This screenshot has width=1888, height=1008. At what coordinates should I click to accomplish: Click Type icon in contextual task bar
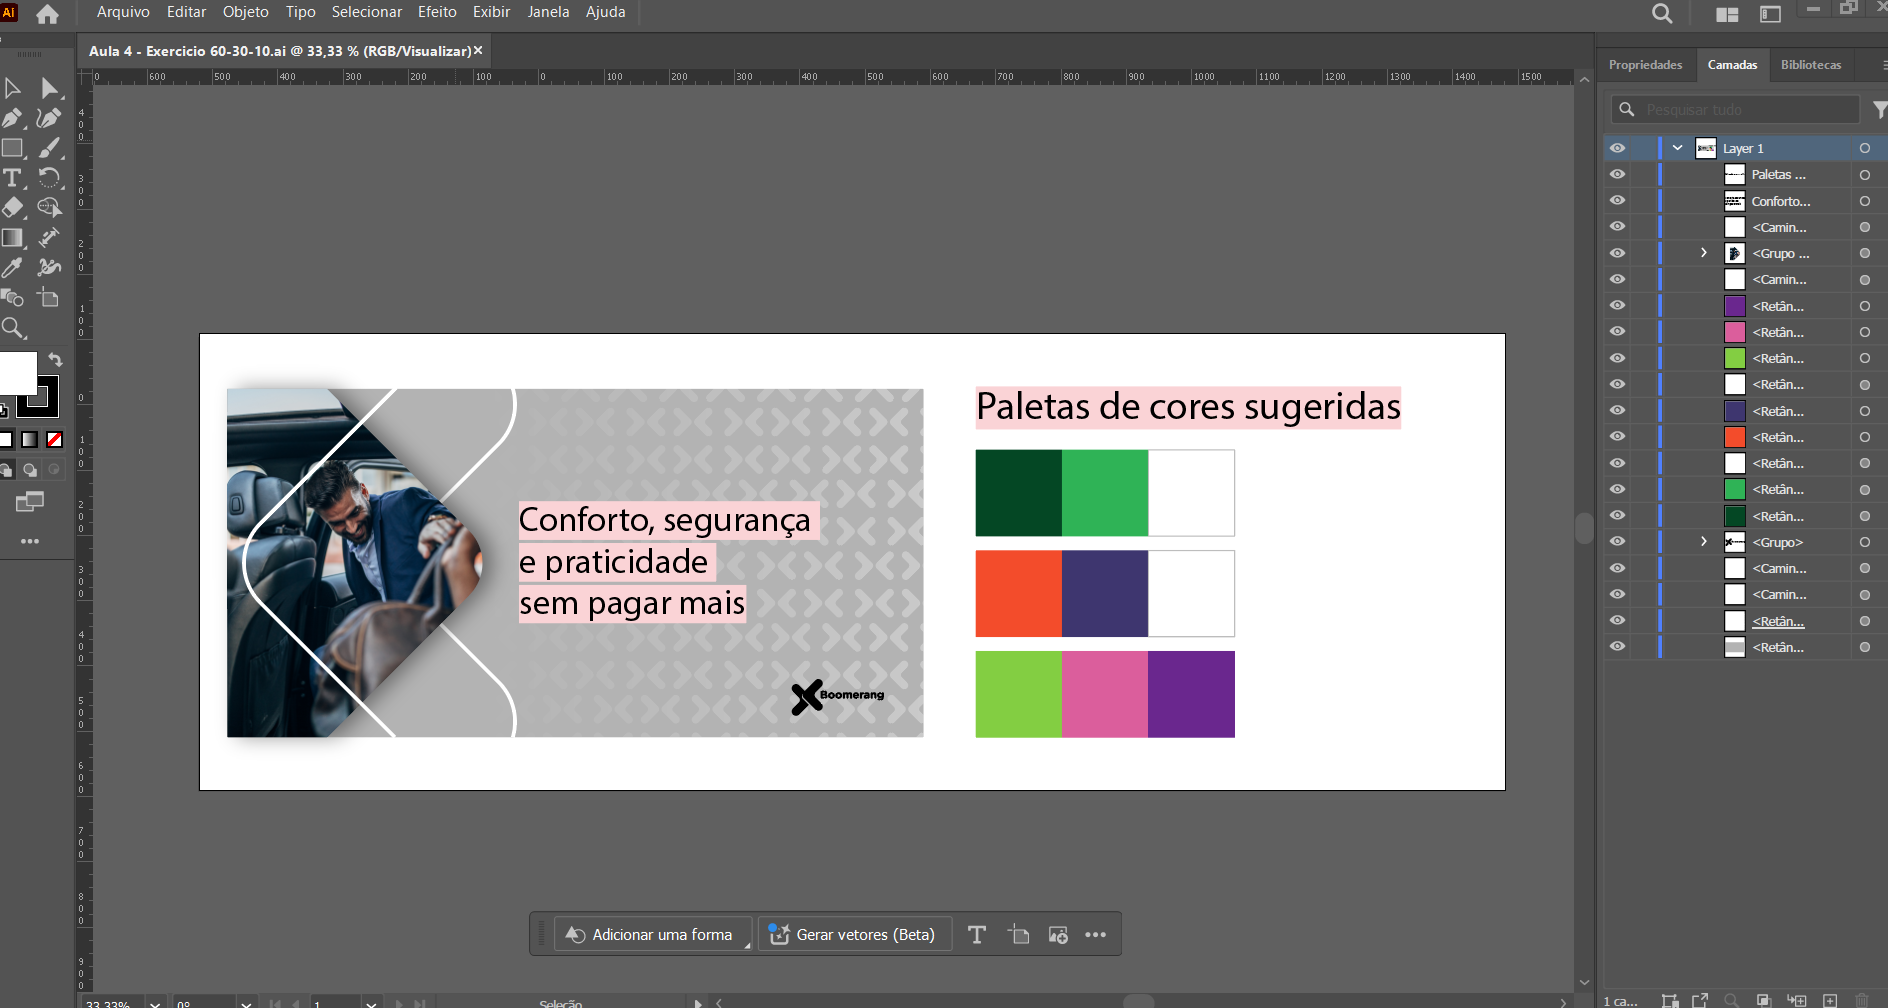point(977,935)
